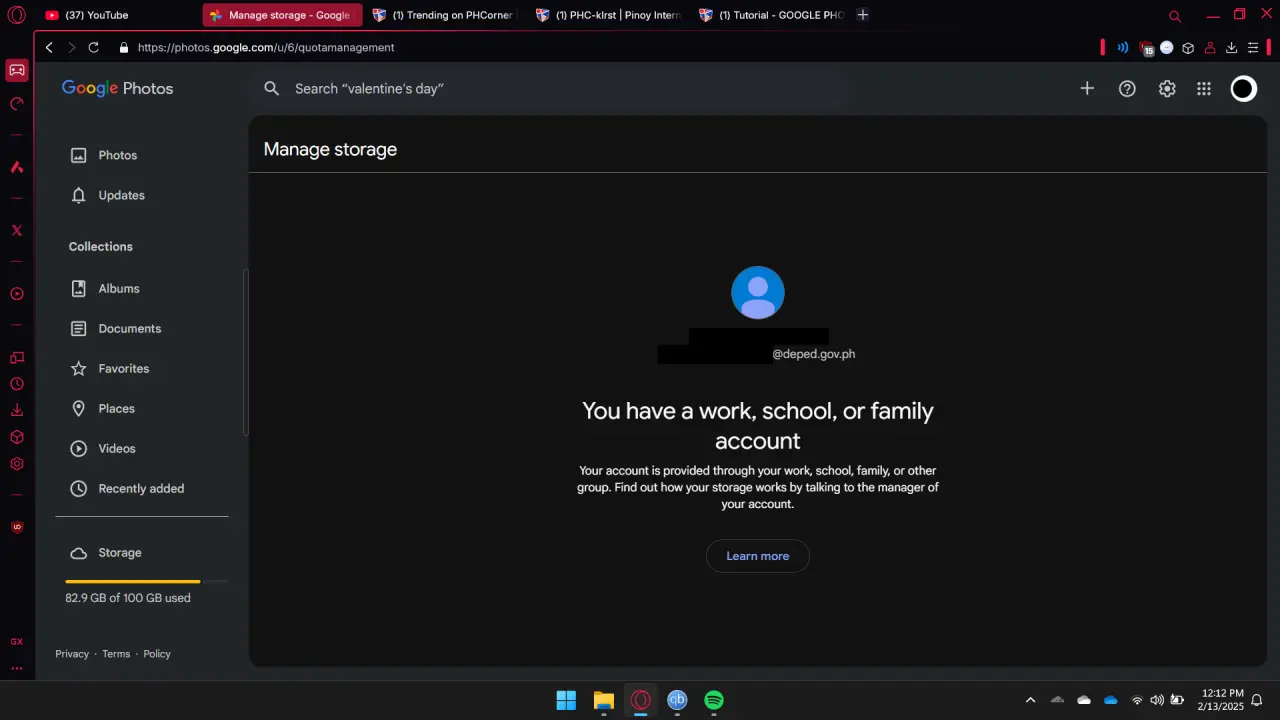Open a new tab with plus button
Viewport: 1280px width, 720px height.
pyautogui.click(x=863, y=15)
